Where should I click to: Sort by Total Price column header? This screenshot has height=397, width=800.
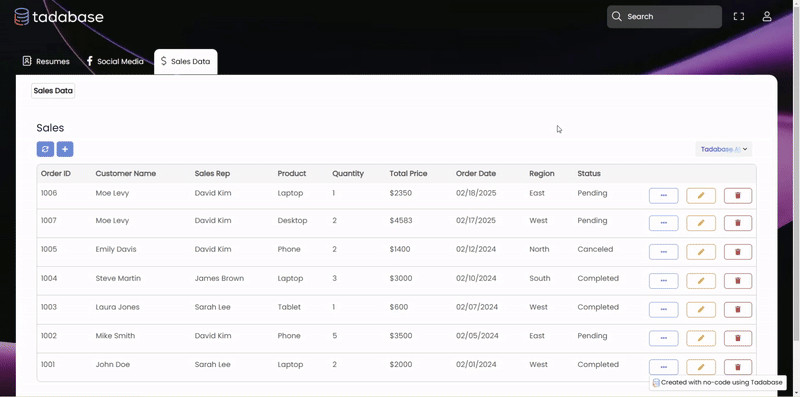point(408,173)
